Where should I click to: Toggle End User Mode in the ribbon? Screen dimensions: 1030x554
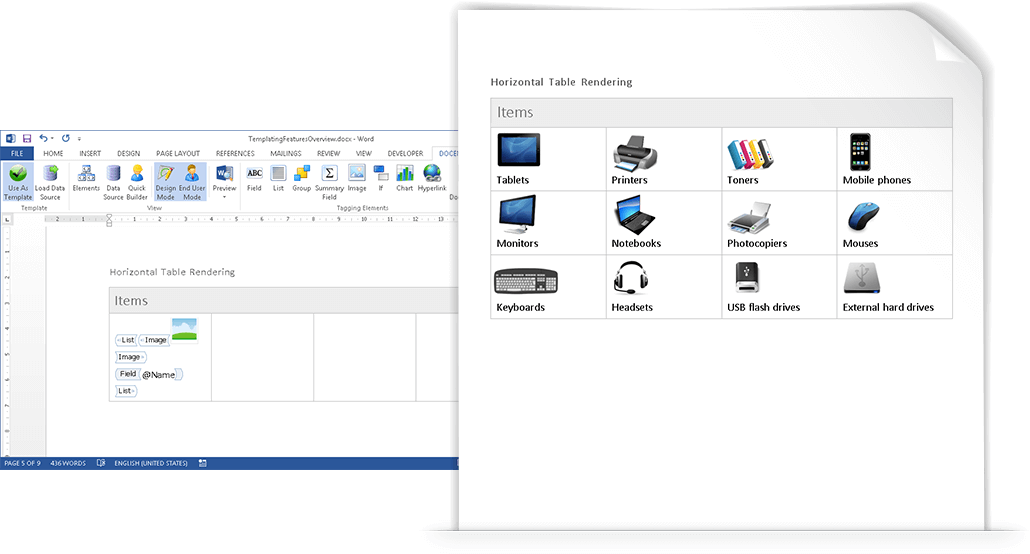coord(192,182)
